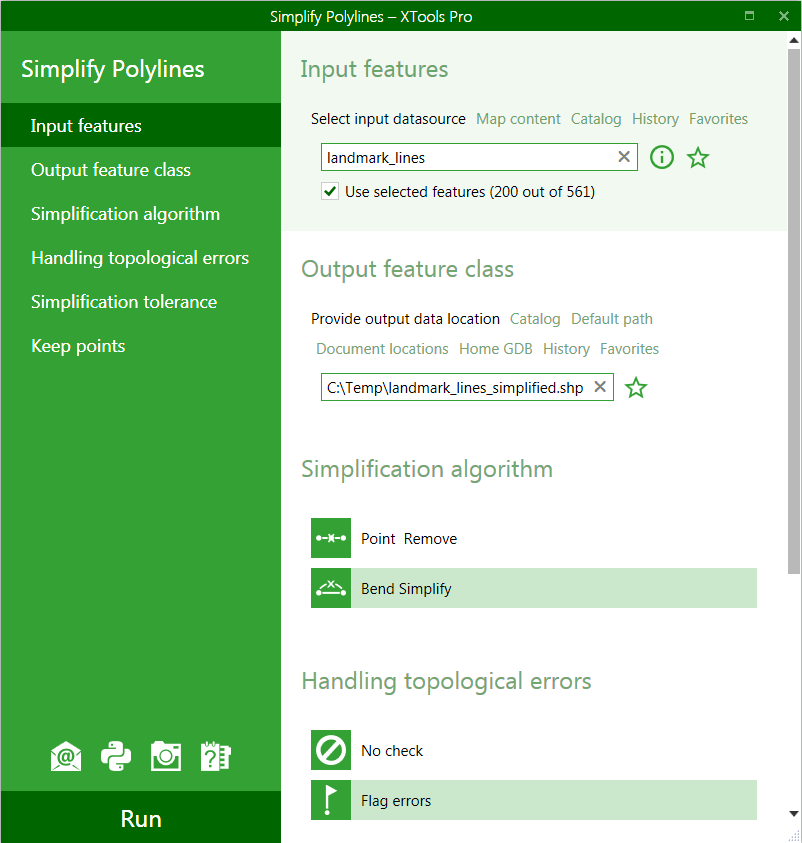Click the Document locations link

[382, 349]
